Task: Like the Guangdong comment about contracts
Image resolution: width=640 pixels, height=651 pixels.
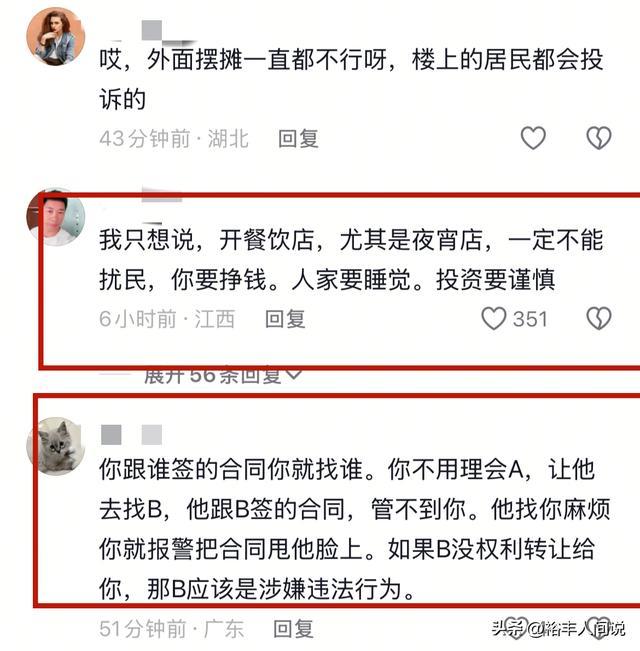Action: pos(516,628)
